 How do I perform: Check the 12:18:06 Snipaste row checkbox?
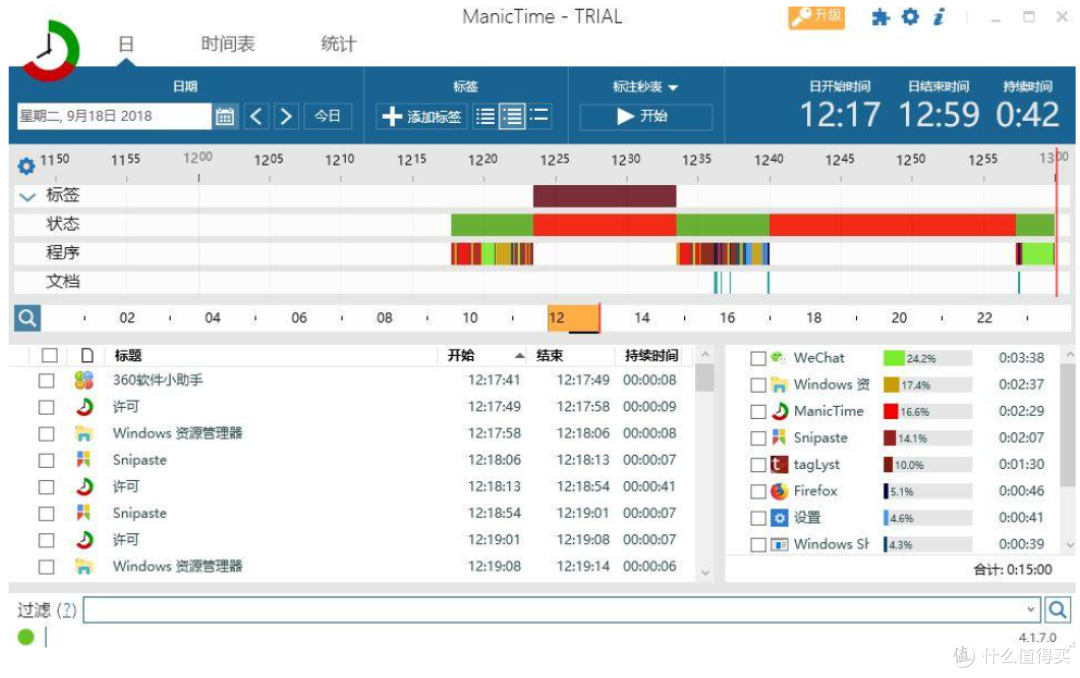tap(46, 460)
